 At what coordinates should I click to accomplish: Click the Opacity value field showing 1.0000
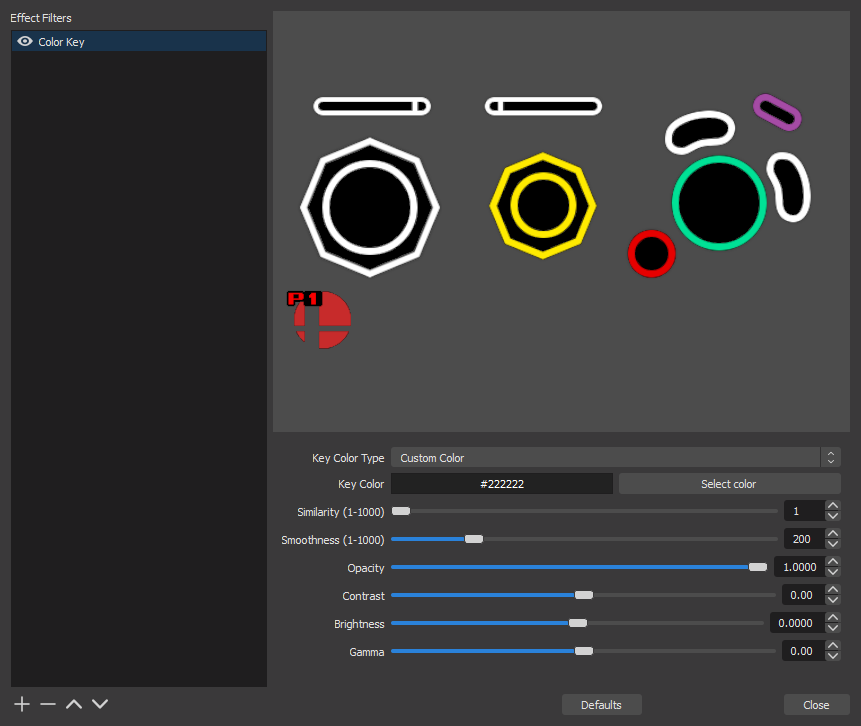800,567
